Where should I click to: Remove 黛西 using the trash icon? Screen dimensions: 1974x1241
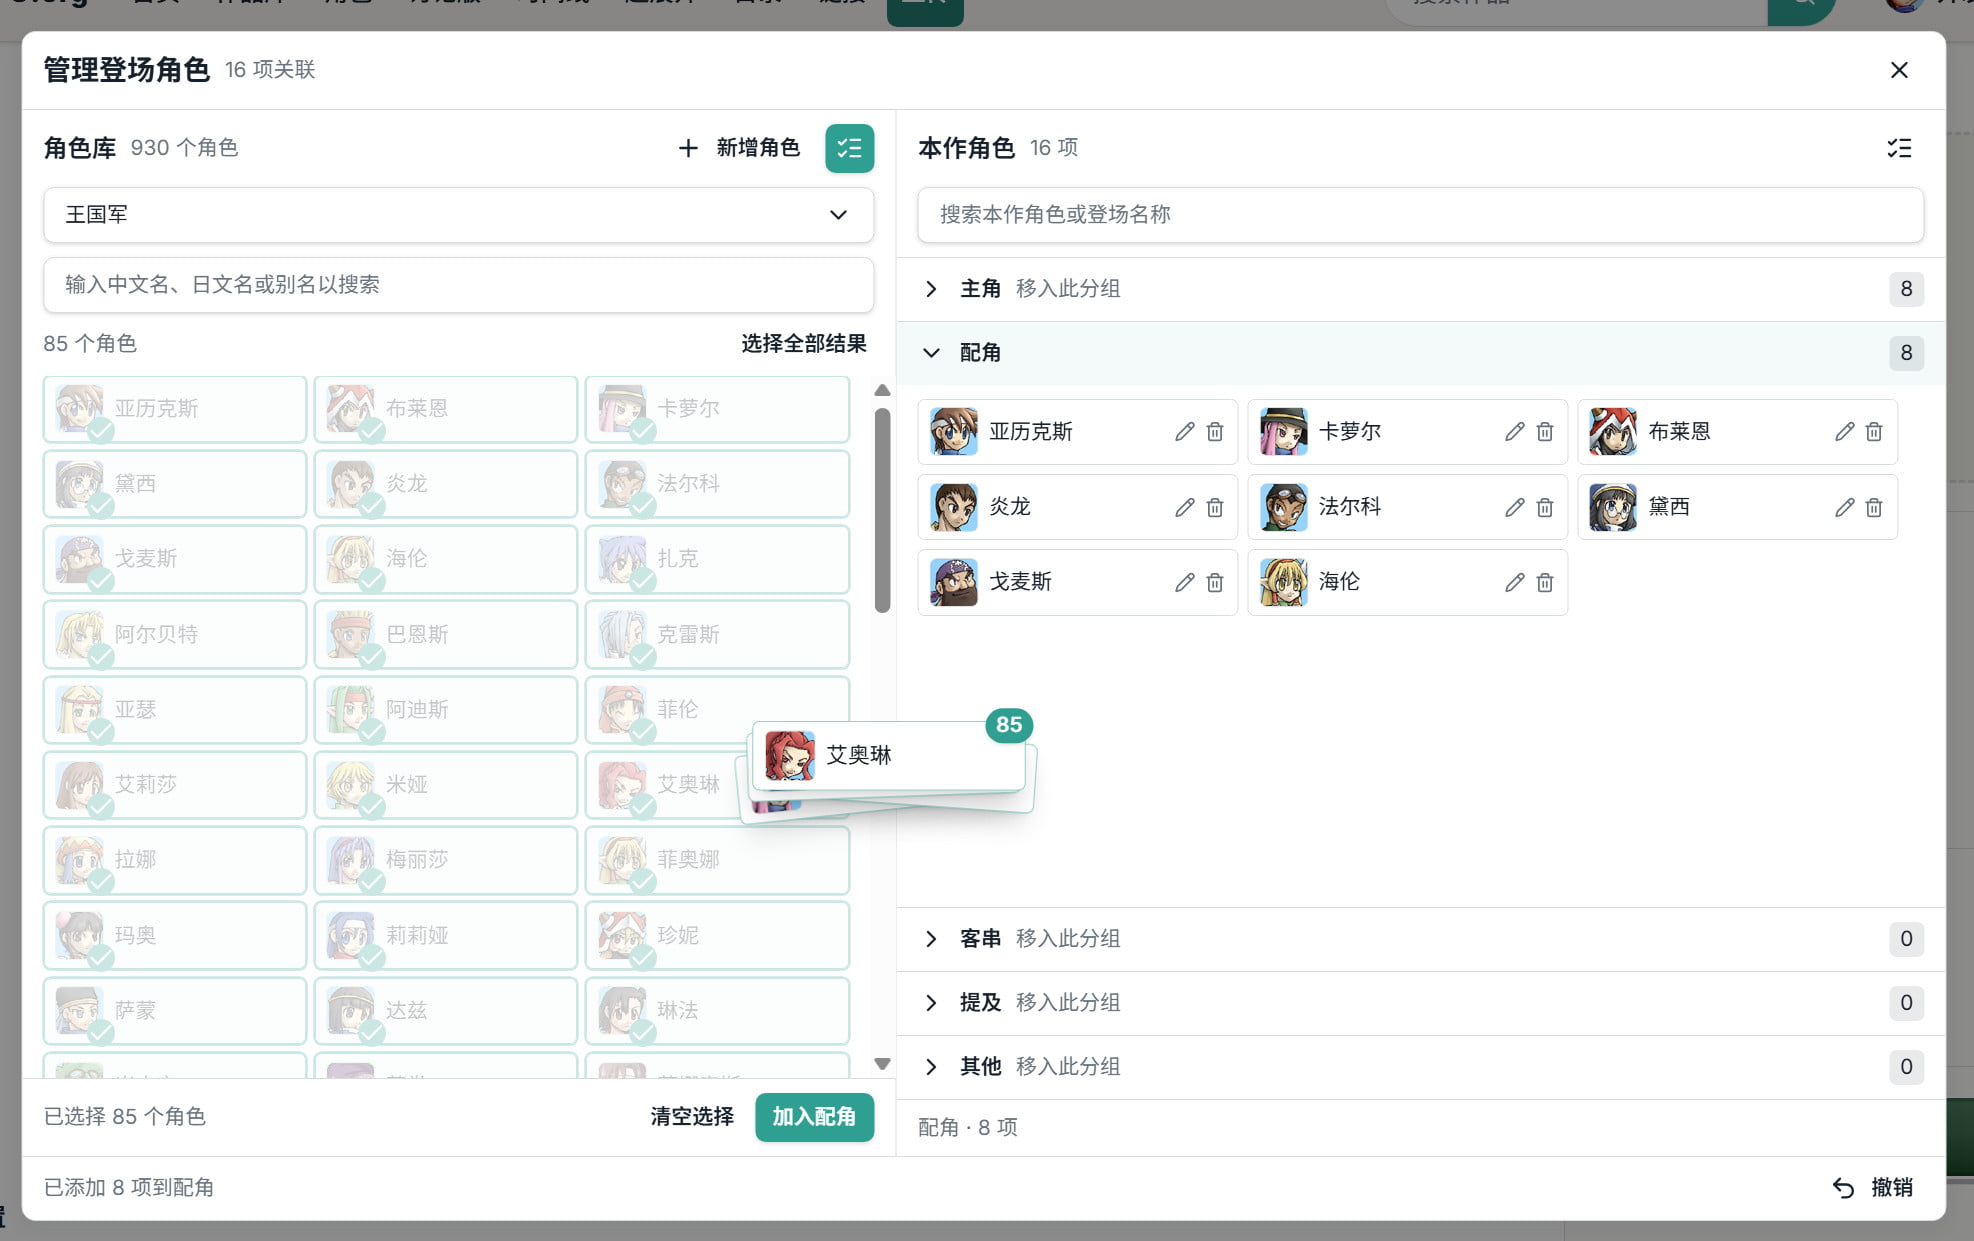[x=1873, y=507]
